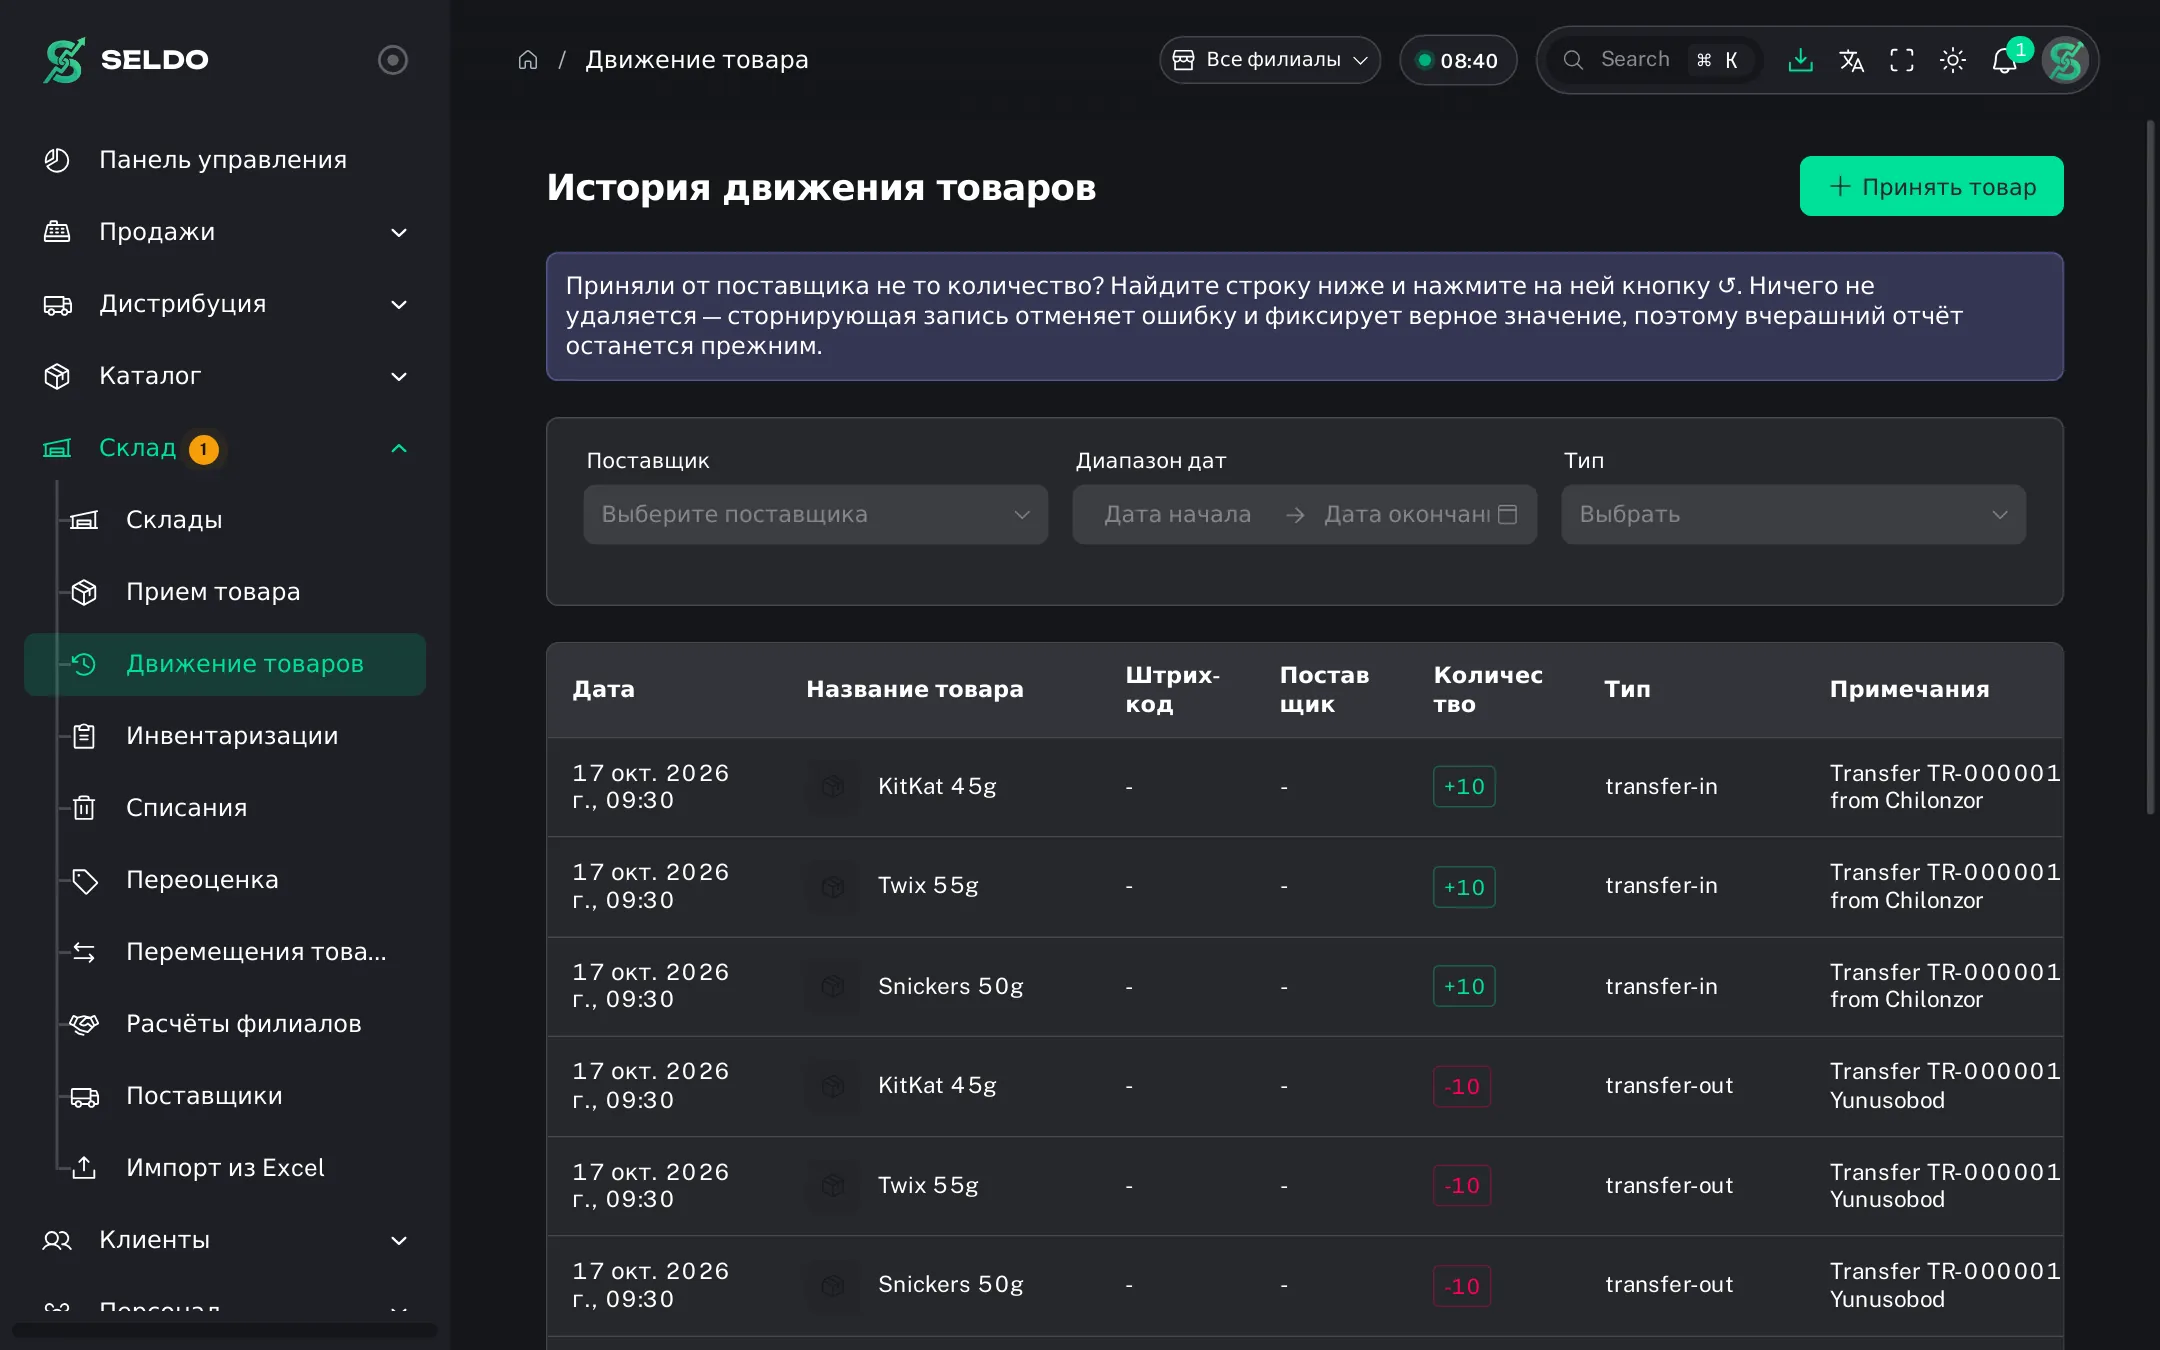The image size is (2160, 1350).
Task: Open notifications bell
Action: click(x=2004, y=60)
